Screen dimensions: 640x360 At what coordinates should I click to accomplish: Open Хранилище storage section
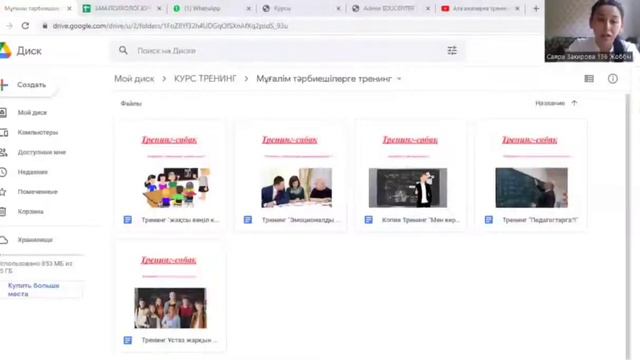[x=35, y=240]
